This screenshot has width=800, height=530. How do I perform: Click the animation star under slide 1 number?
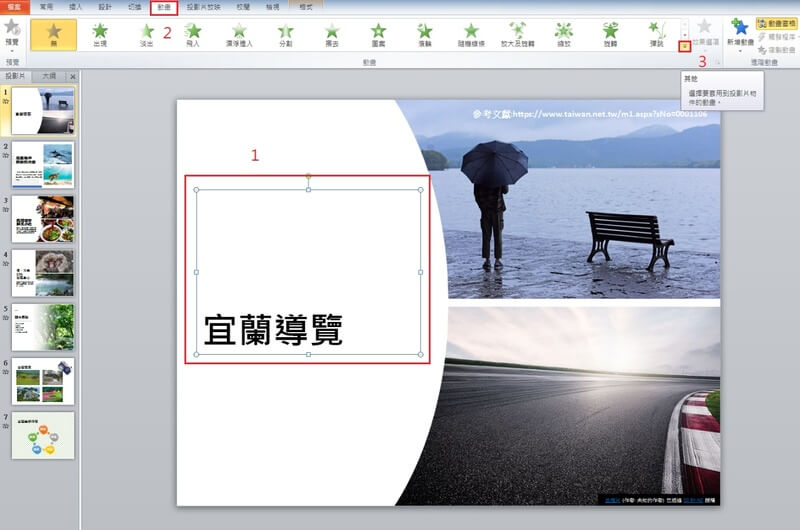[x=6, y=102]
